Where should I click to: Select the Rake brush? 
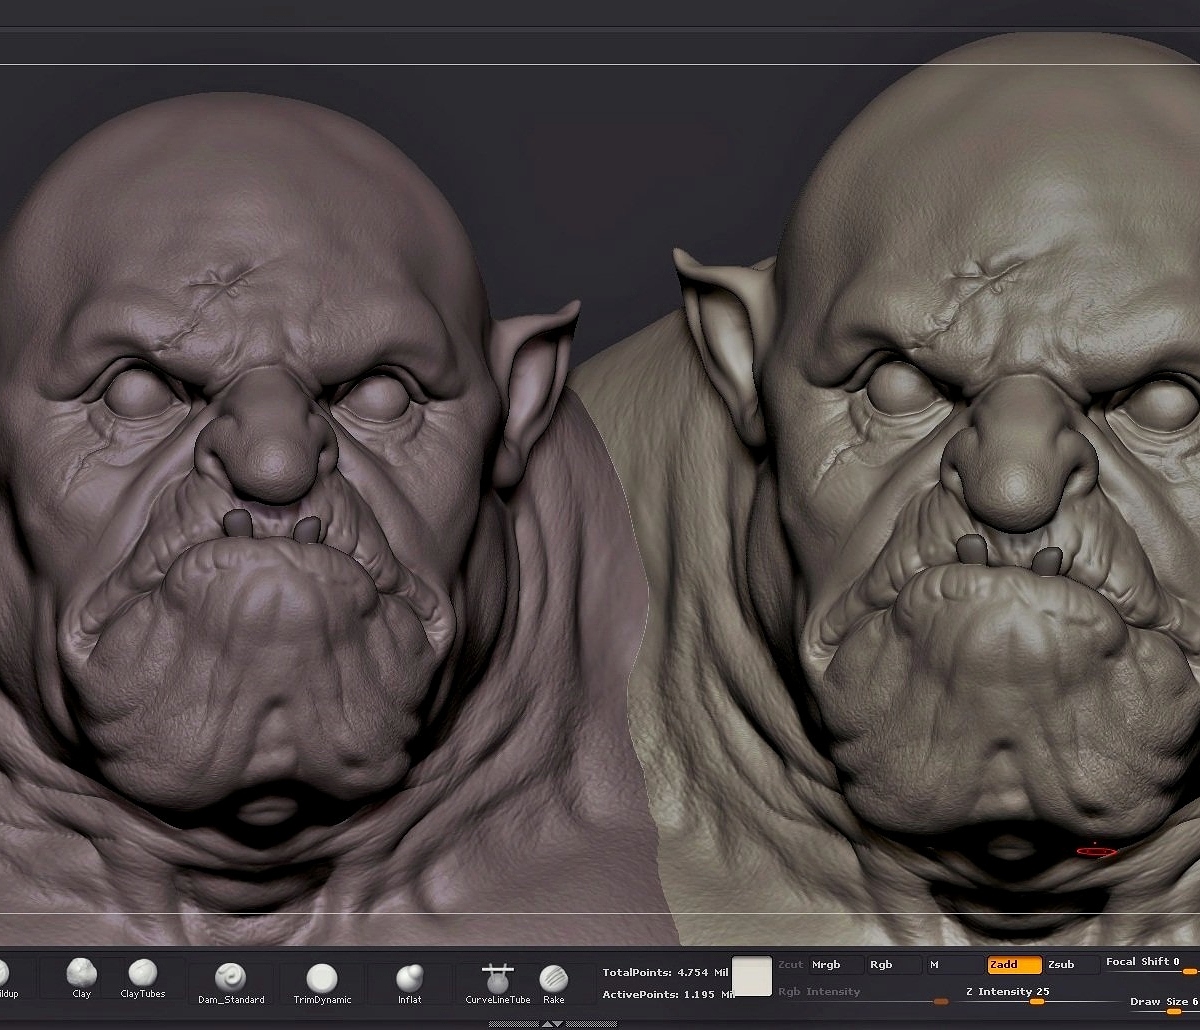554,983
